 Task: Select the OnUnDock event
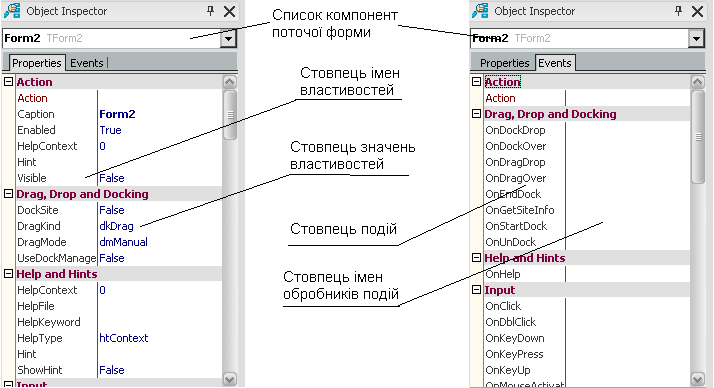pyautogui.click(x=510, y=242)
